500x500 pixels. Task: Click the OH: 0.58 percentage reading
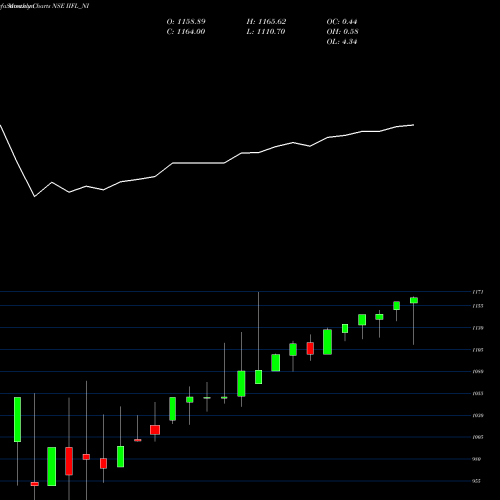342,32
